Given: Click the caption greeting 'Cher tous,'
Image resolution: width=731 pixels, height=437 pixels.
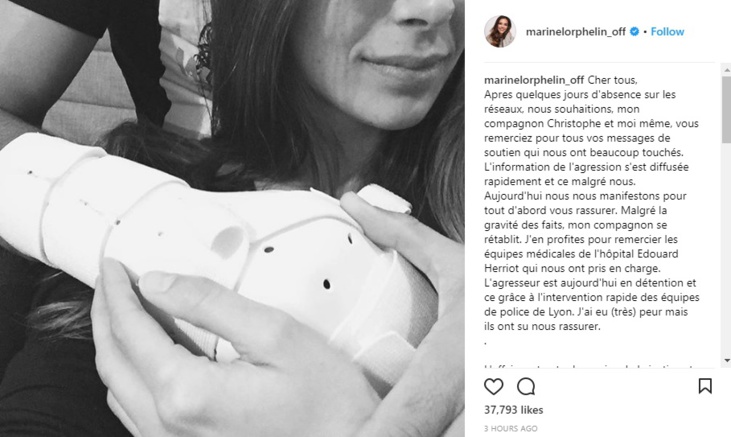Looking at the screenshot, I should [x=612, y=80].
